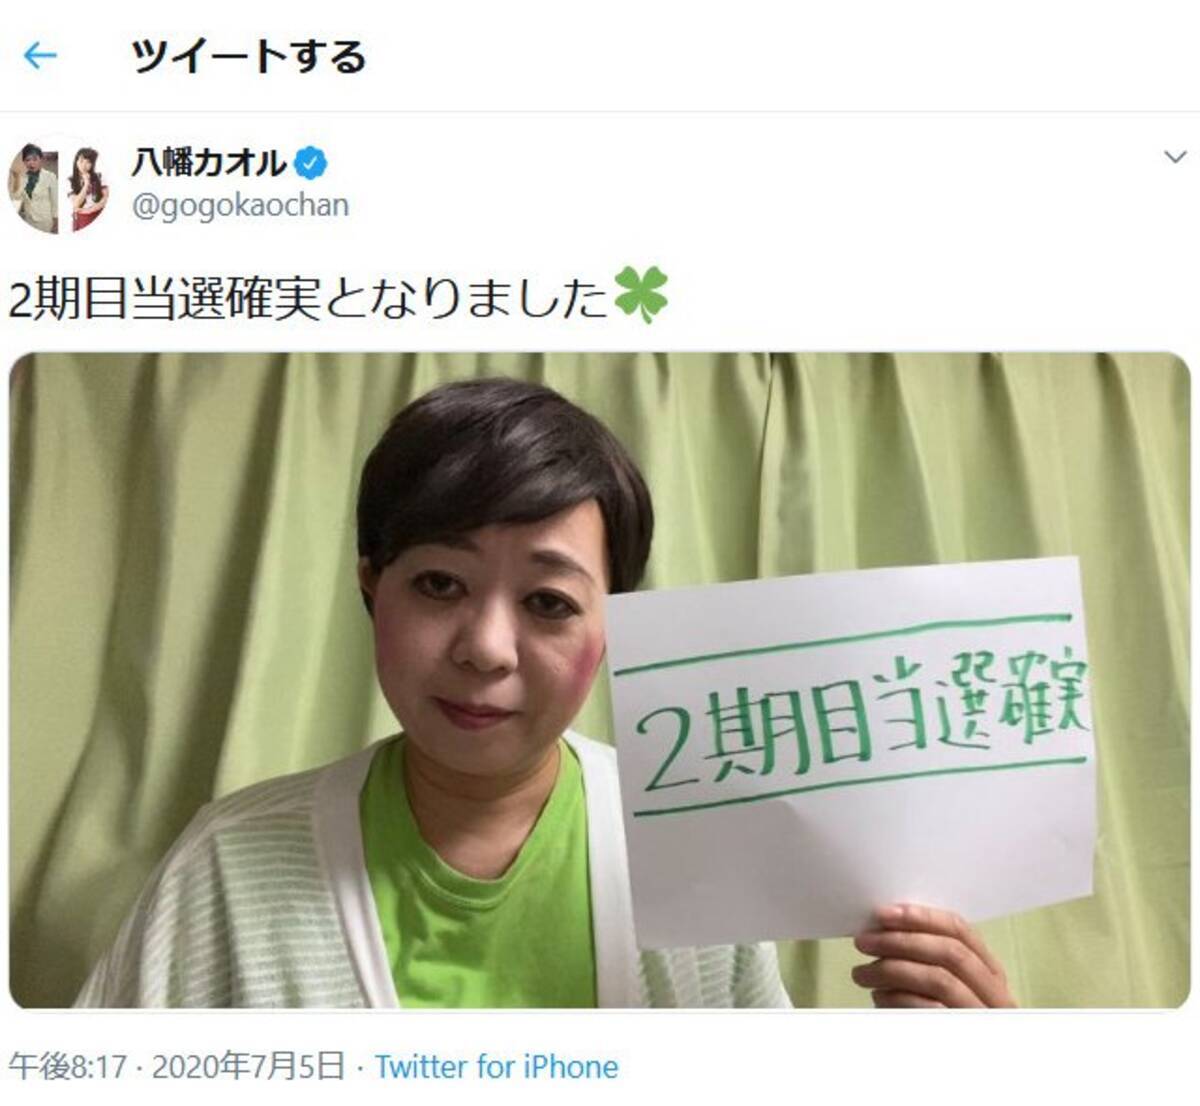Click the hand holding the paper
The width and height of the screenshot is (1200, 1106).
933,955
